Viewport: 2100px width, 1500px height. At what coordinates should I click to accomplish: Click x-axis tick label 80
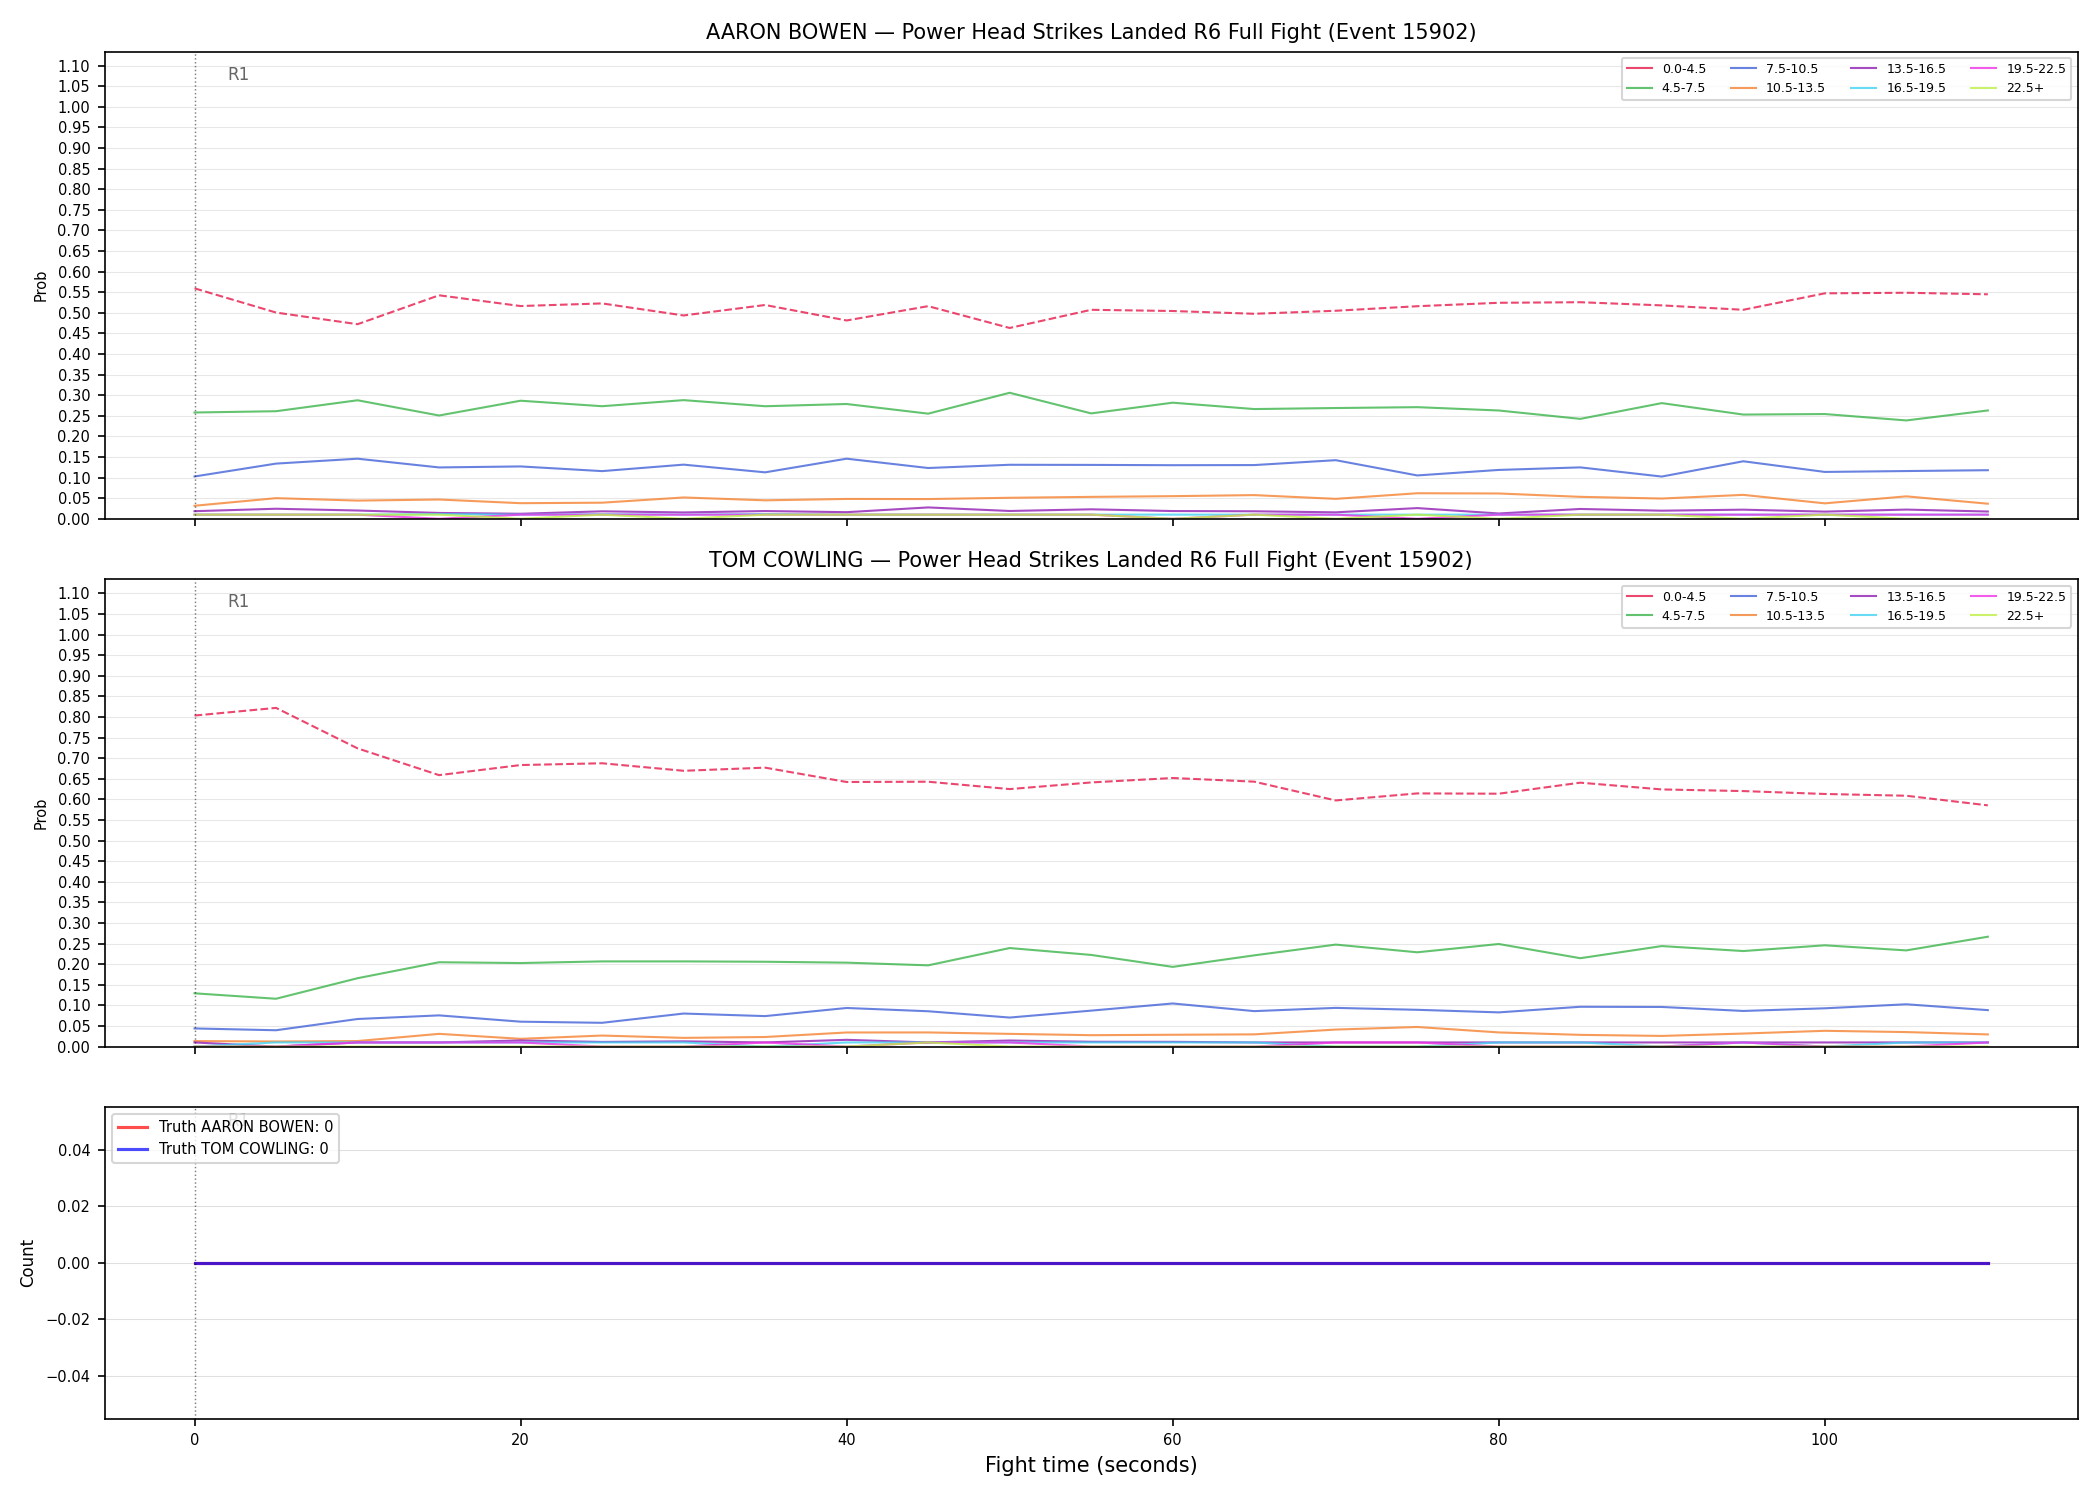click(1498, 1440)
